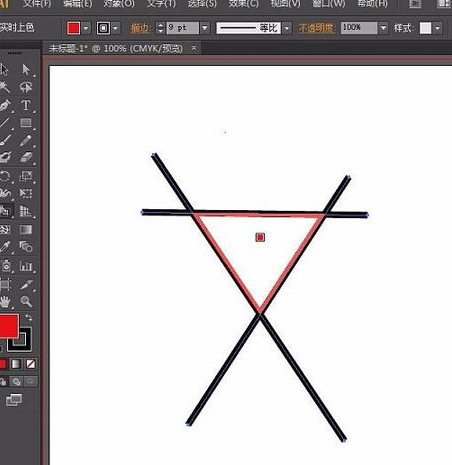Expand the stroke color dropdown arrow
Image resolution: width=452 pixels, height=465 pixels.
click(x=116, y=28)
